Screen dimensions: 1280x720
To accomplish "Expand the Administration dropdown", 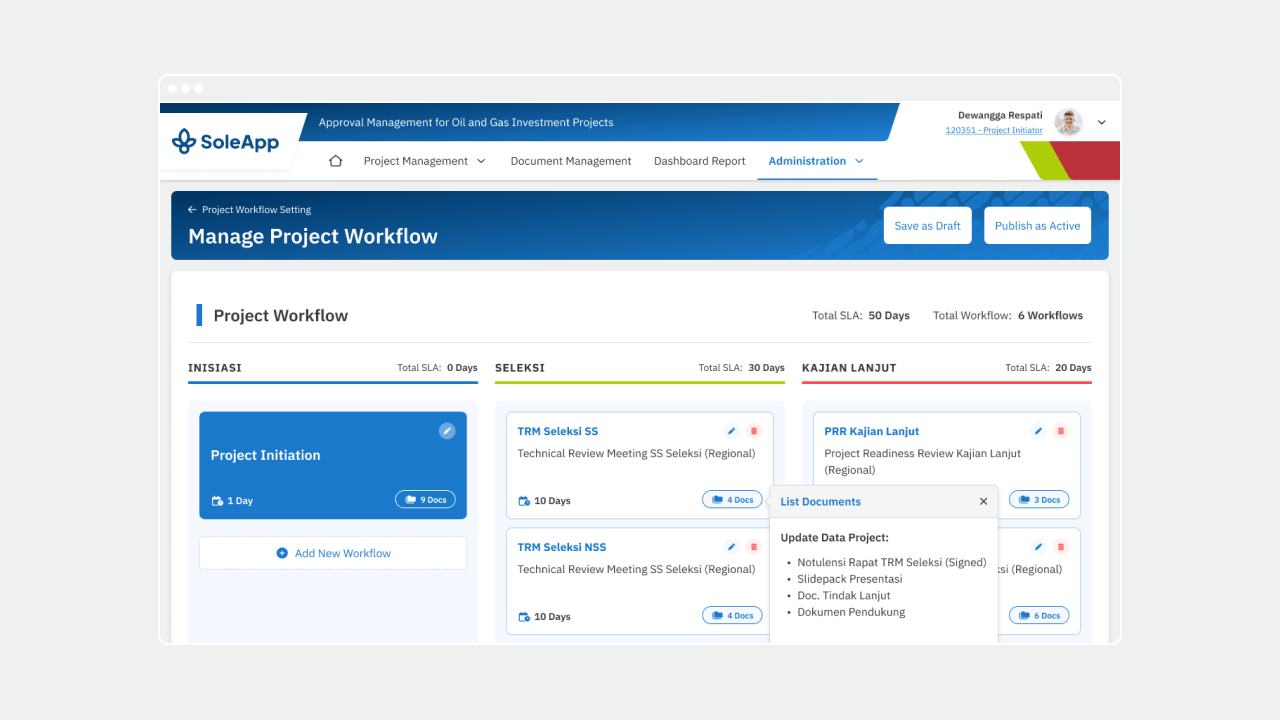I will (816, 160).
